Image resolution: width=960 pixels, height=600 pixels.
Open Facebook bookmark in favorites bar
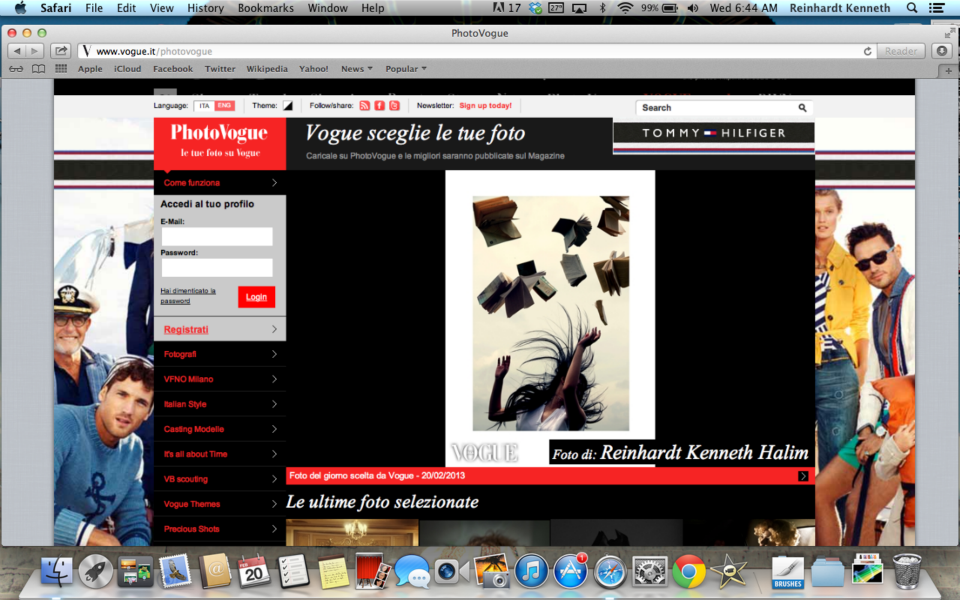173,69
